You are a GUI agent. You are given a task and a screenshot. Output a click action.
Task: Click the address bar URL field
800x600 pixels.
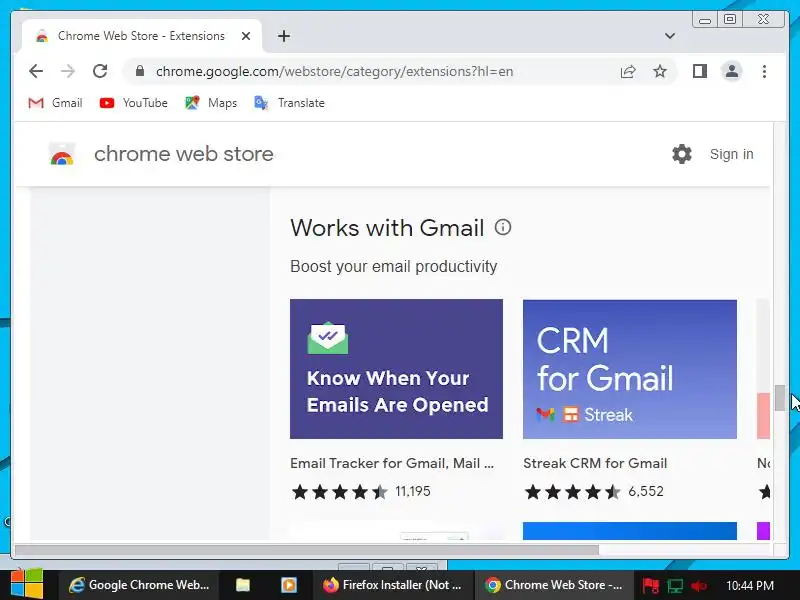[x=334, y=71]
